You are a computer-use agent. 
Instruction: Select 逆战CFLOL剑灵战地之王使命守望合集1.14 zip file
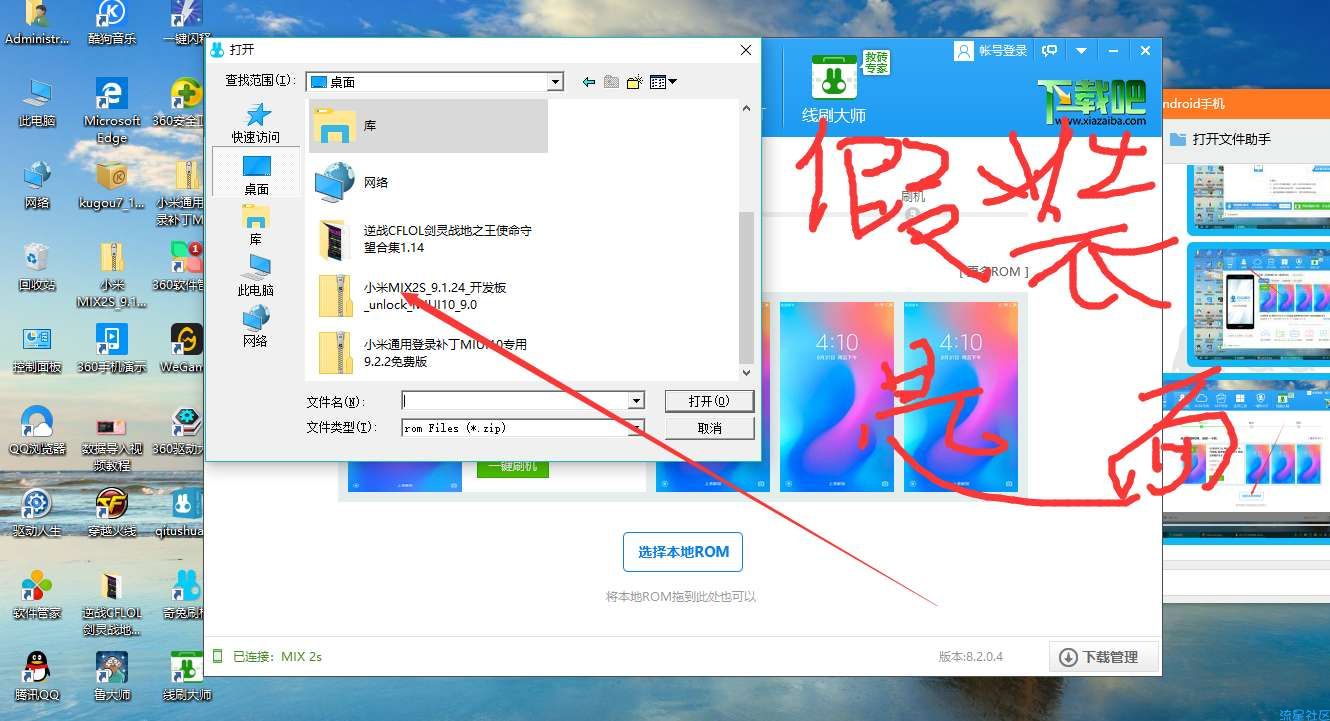coord(428,239)
